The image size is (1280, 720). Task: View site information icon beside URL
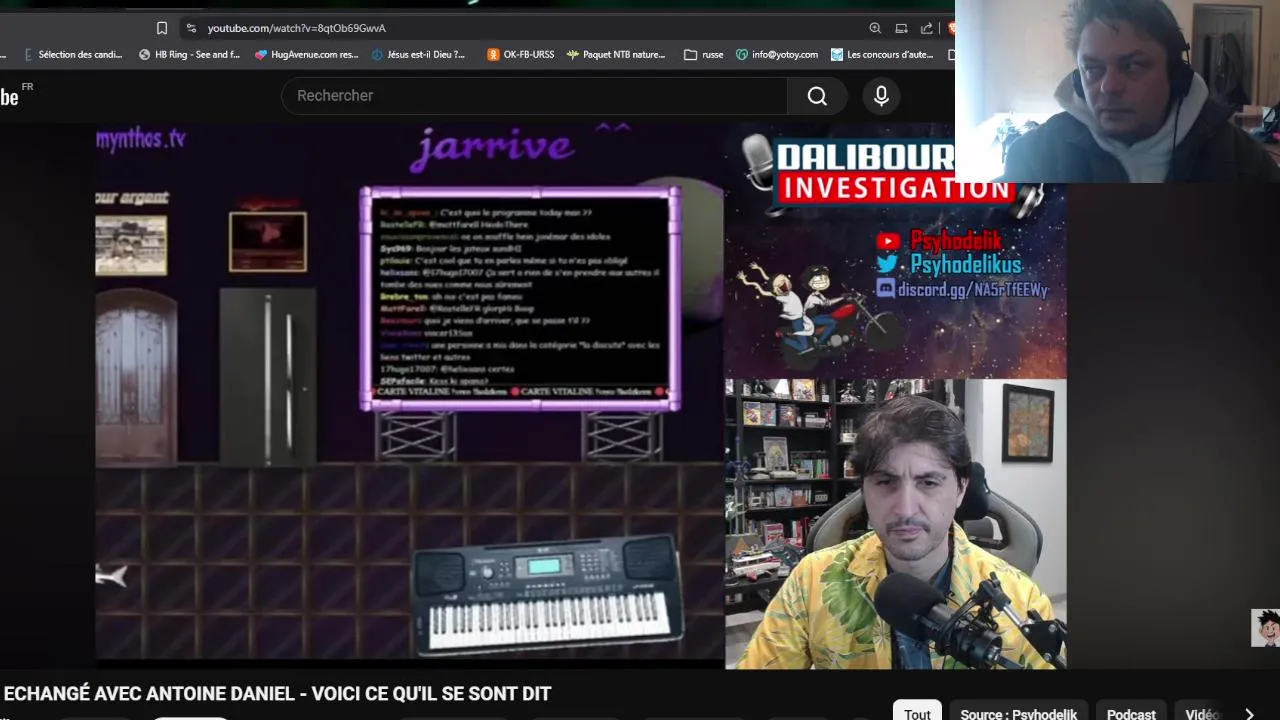pos(191,28)
